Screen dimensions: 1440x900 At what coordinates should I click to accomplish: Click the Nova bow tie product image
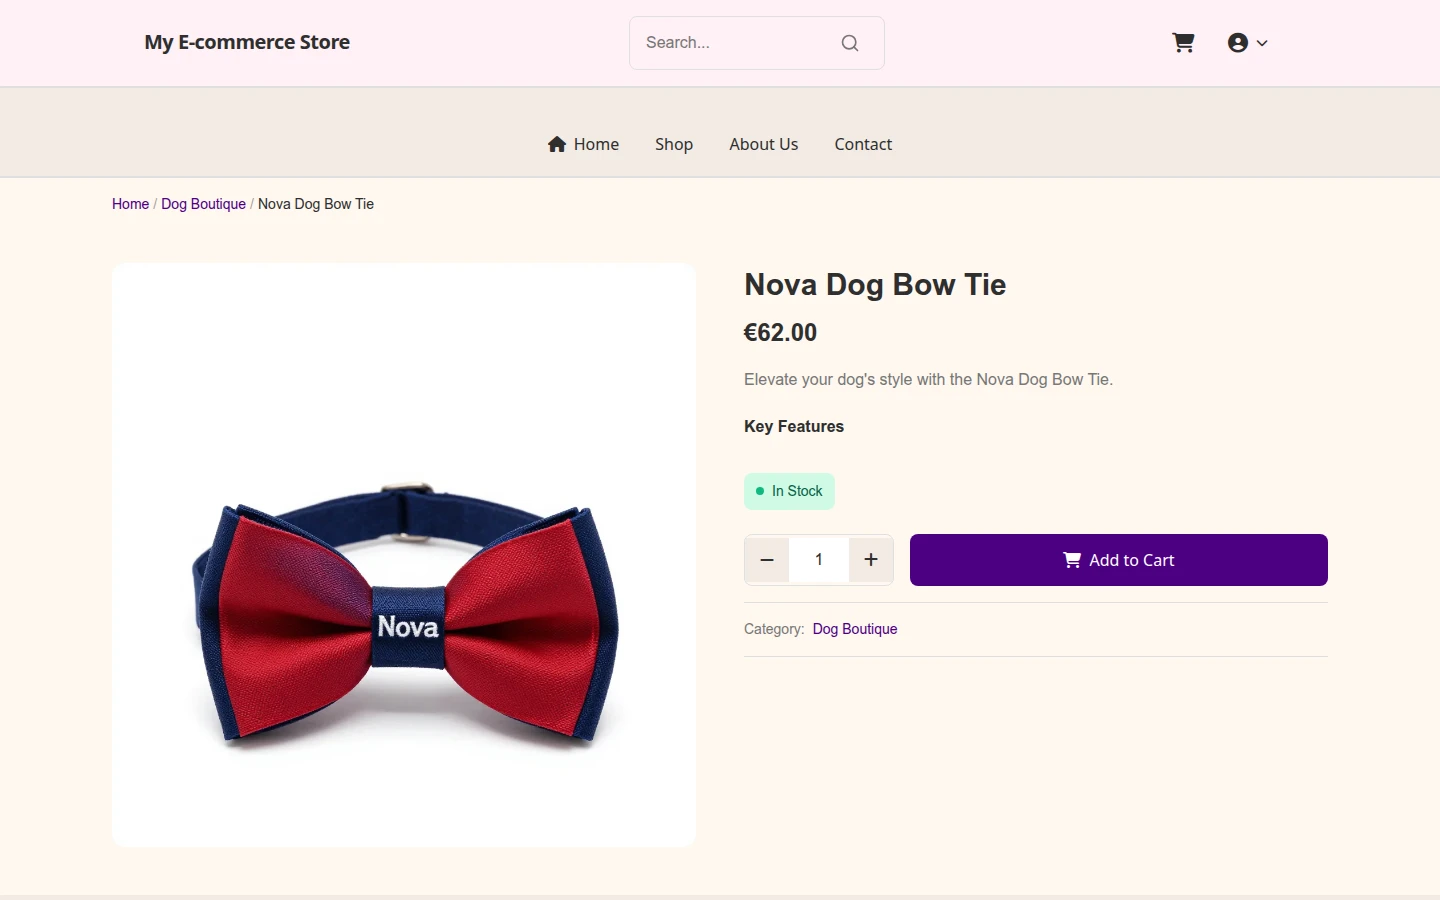tap(404, 555)
